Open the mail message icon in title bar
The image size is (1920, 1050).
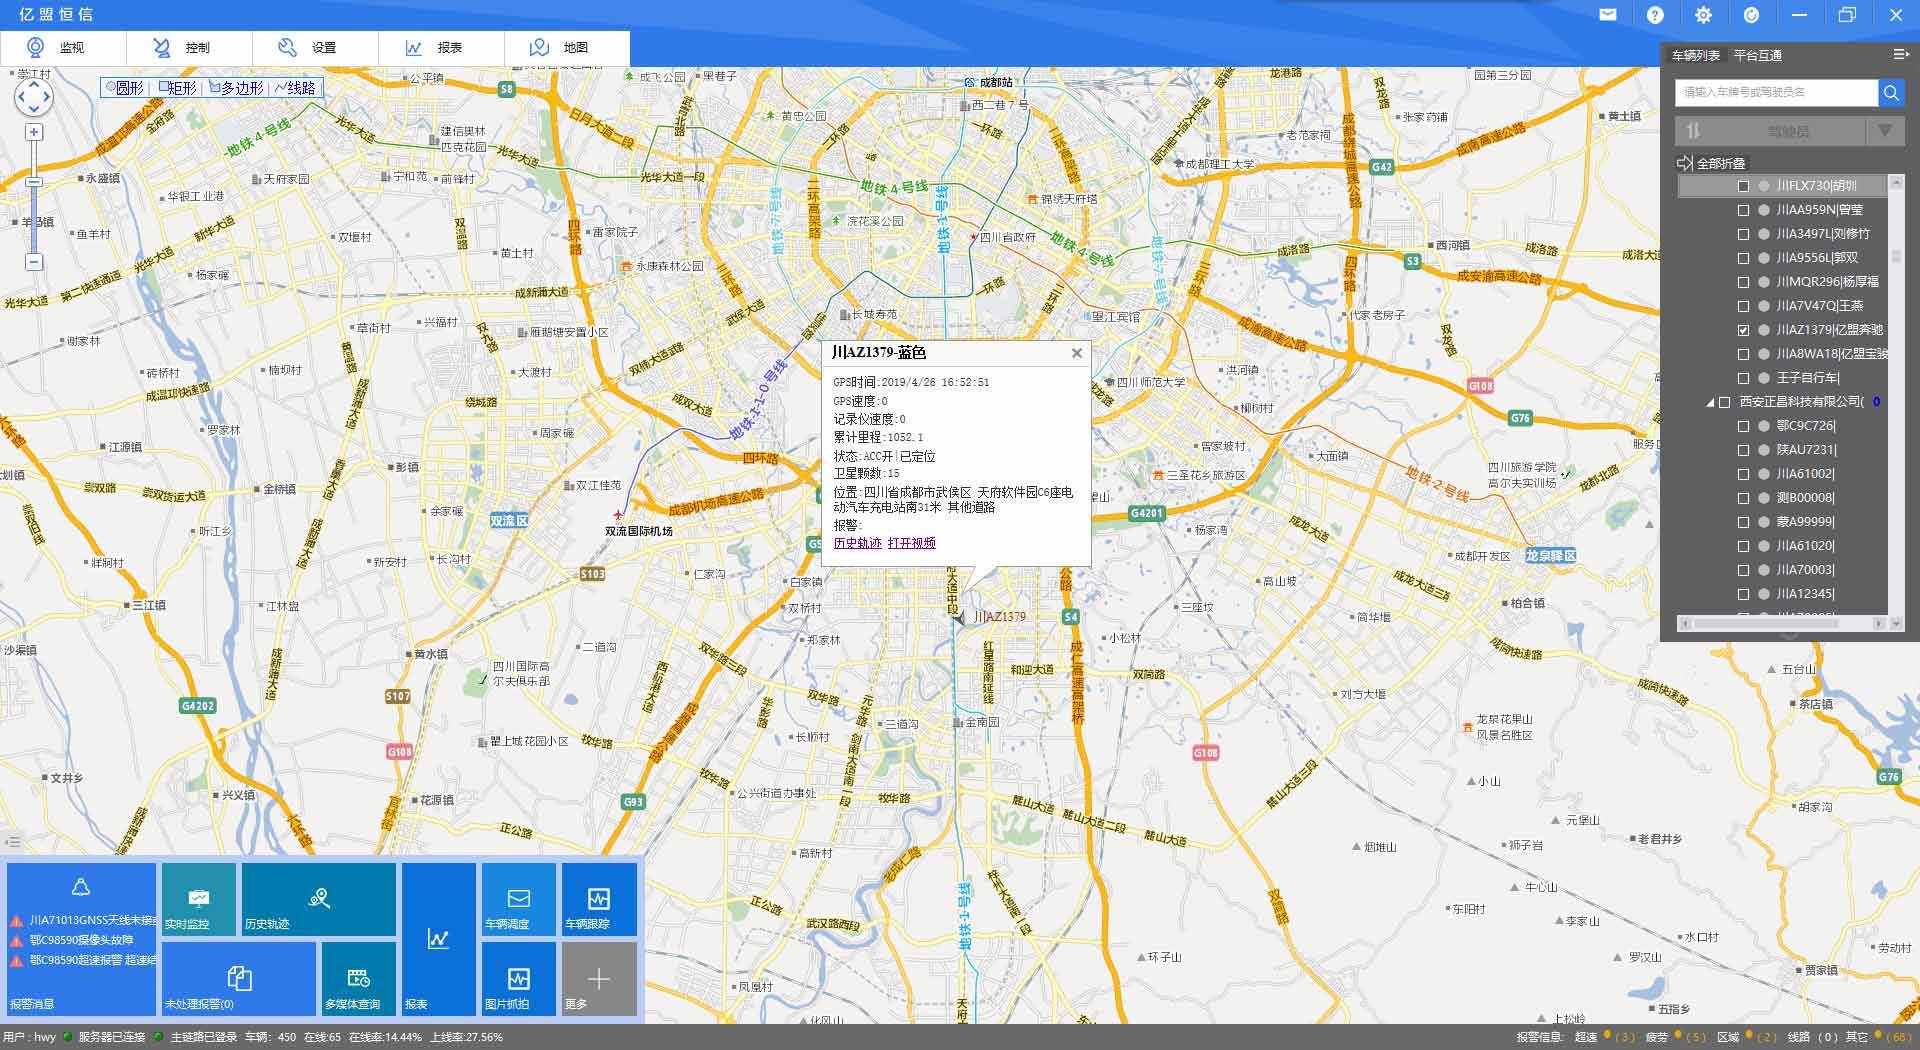tap(1607, 15)
